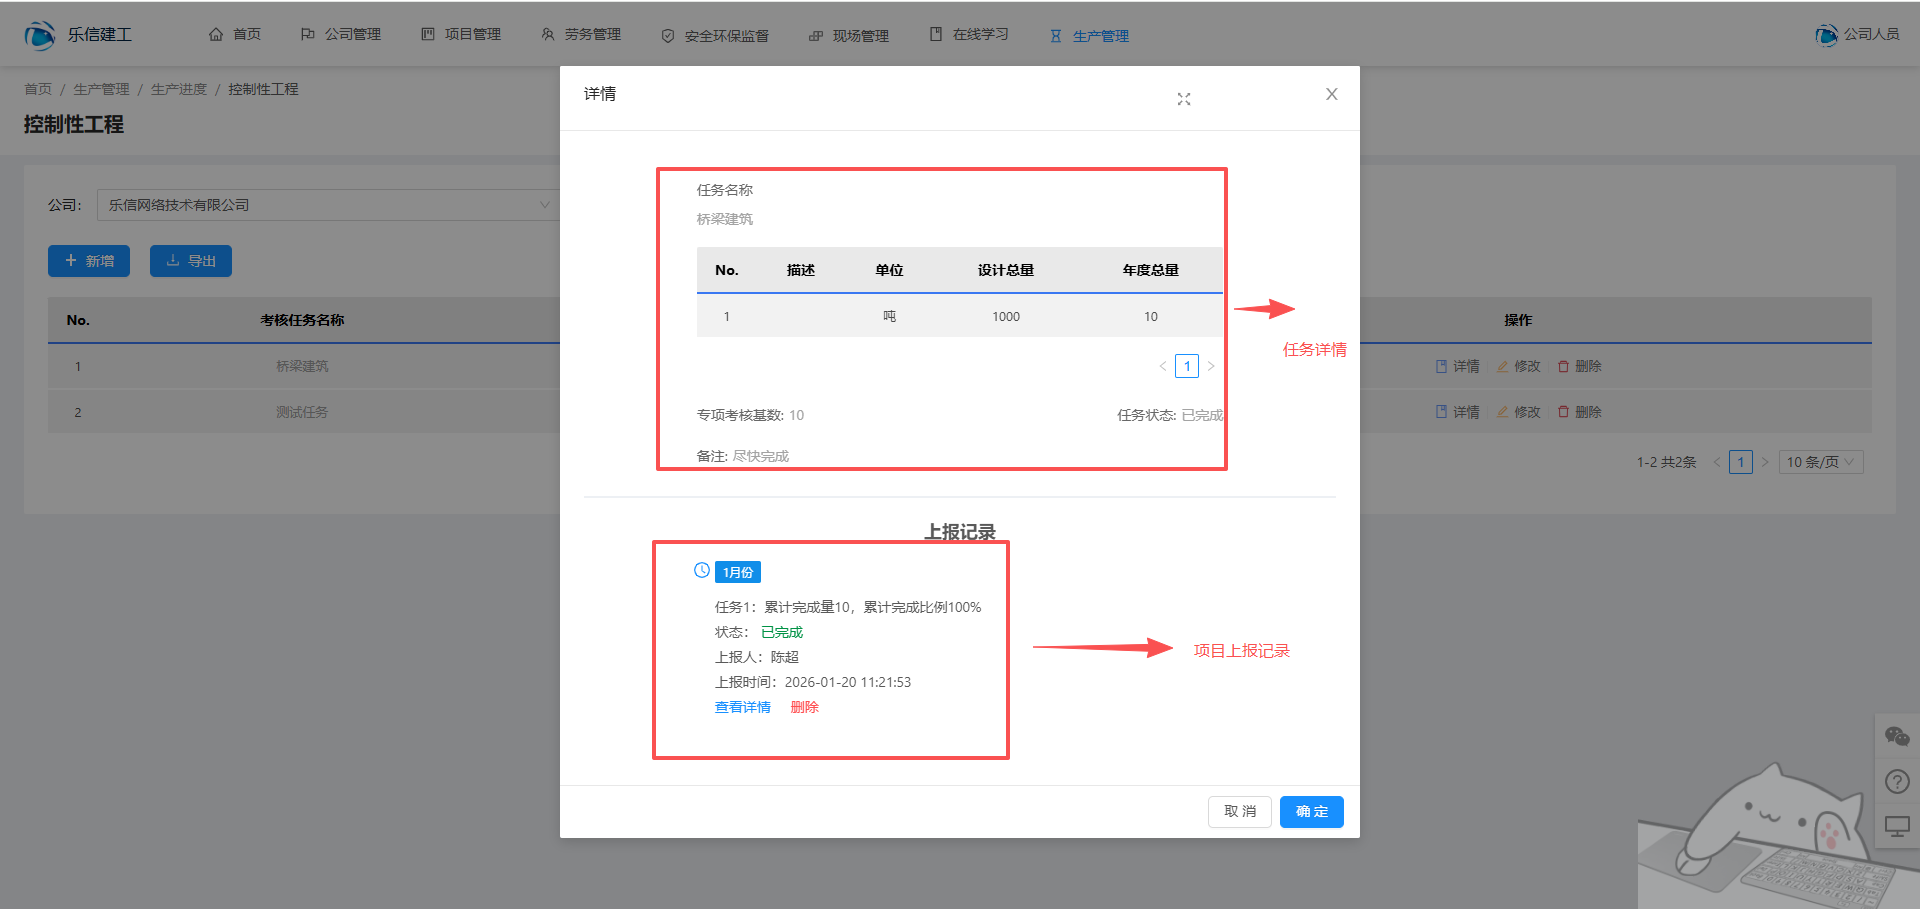
Task: Click the 乐信建工 logo icon
Action: [x=40, y=35]
